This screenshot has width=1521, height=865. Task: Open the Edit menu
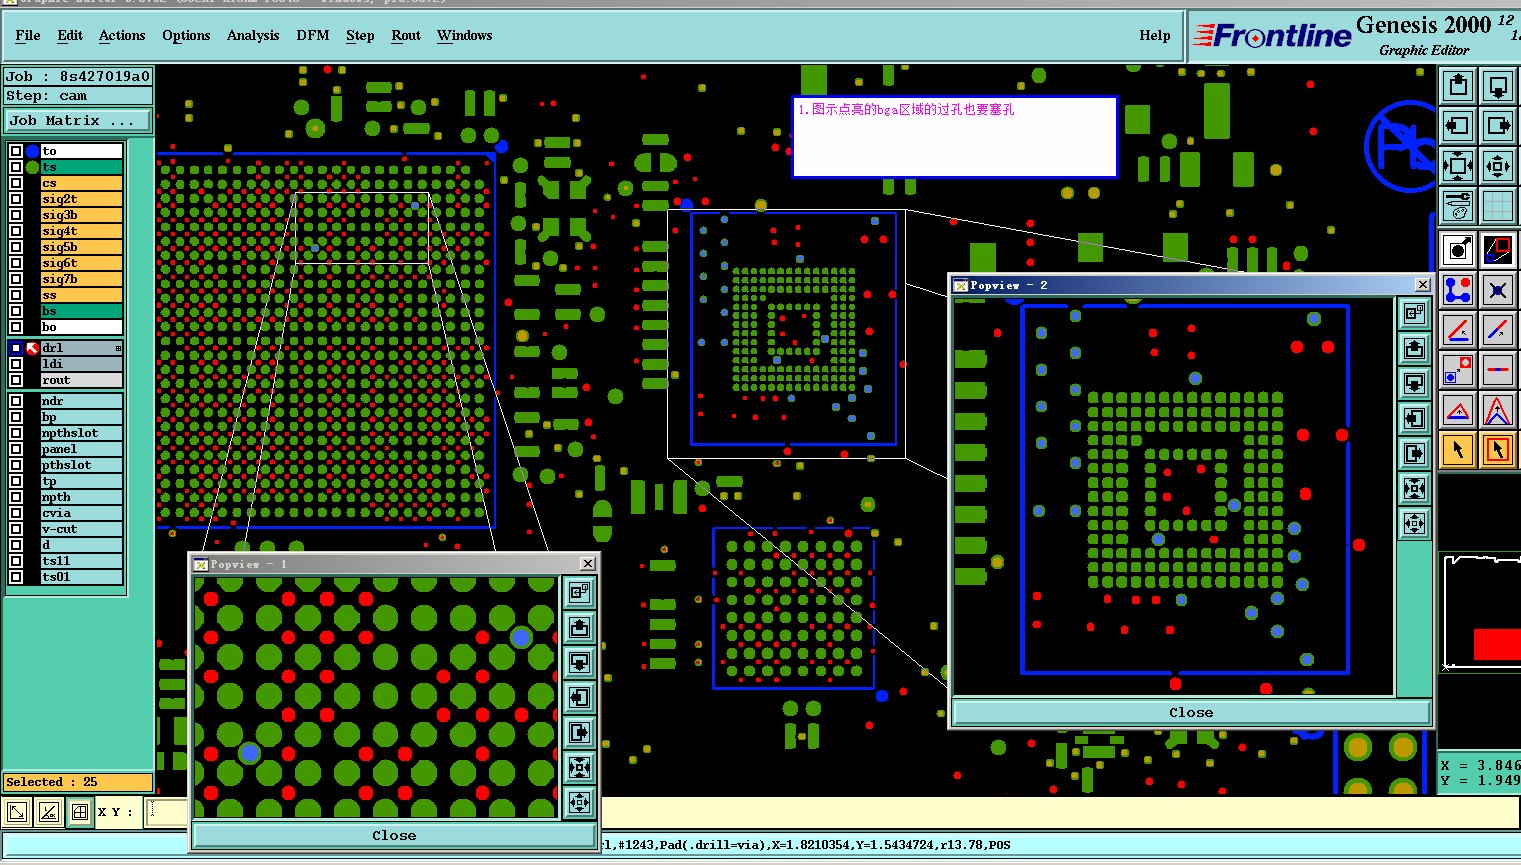70,35
